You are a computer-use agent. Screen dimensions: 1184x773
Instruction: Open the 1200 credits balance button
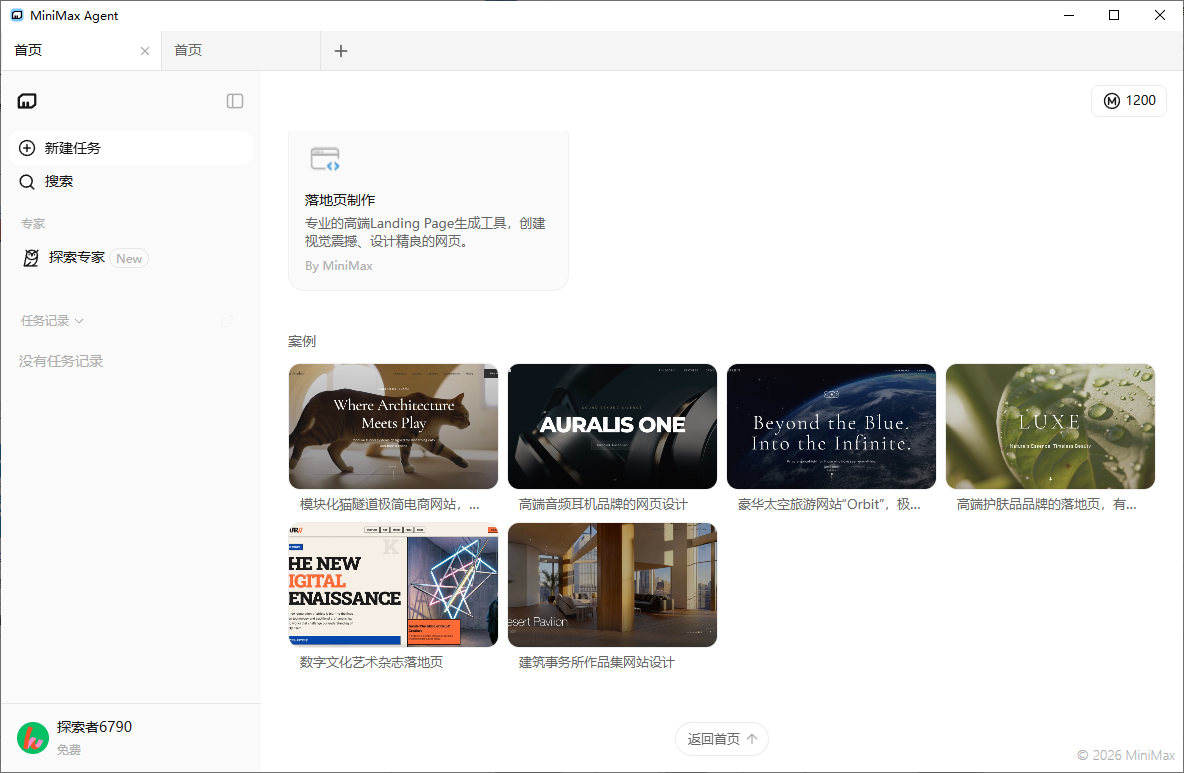1129,101
